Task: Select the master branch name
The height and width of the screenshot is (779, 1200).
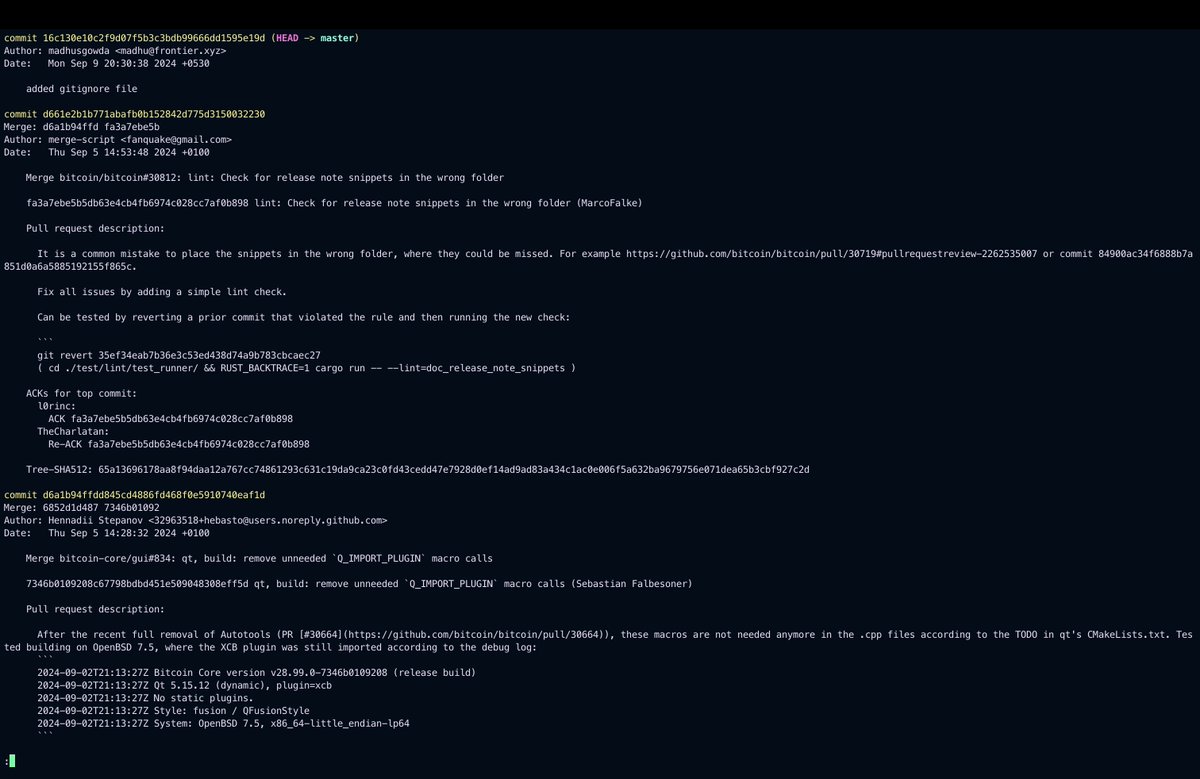Action: coord(336,37)
